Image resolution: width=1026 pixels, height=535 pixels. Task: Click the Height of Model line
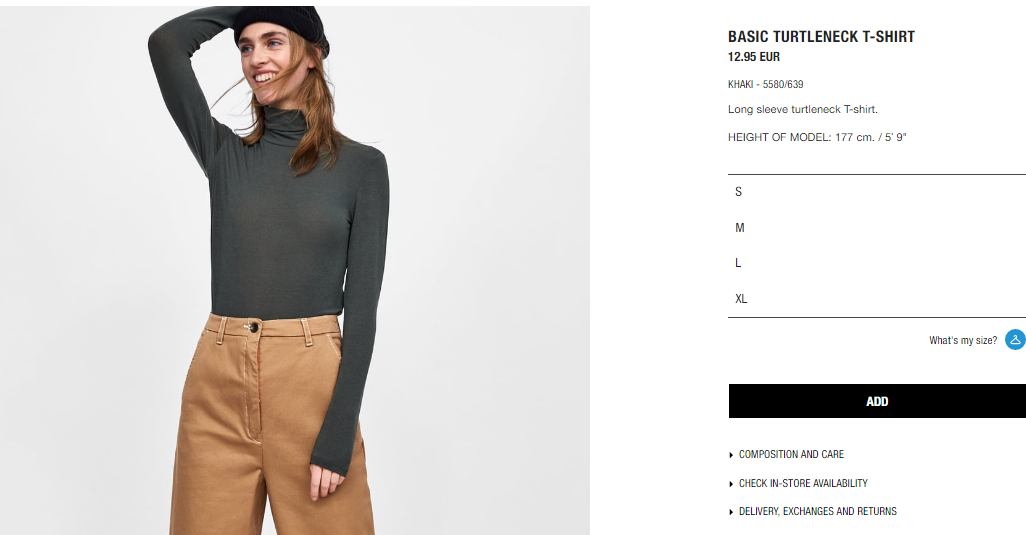[x=817, y=137]
